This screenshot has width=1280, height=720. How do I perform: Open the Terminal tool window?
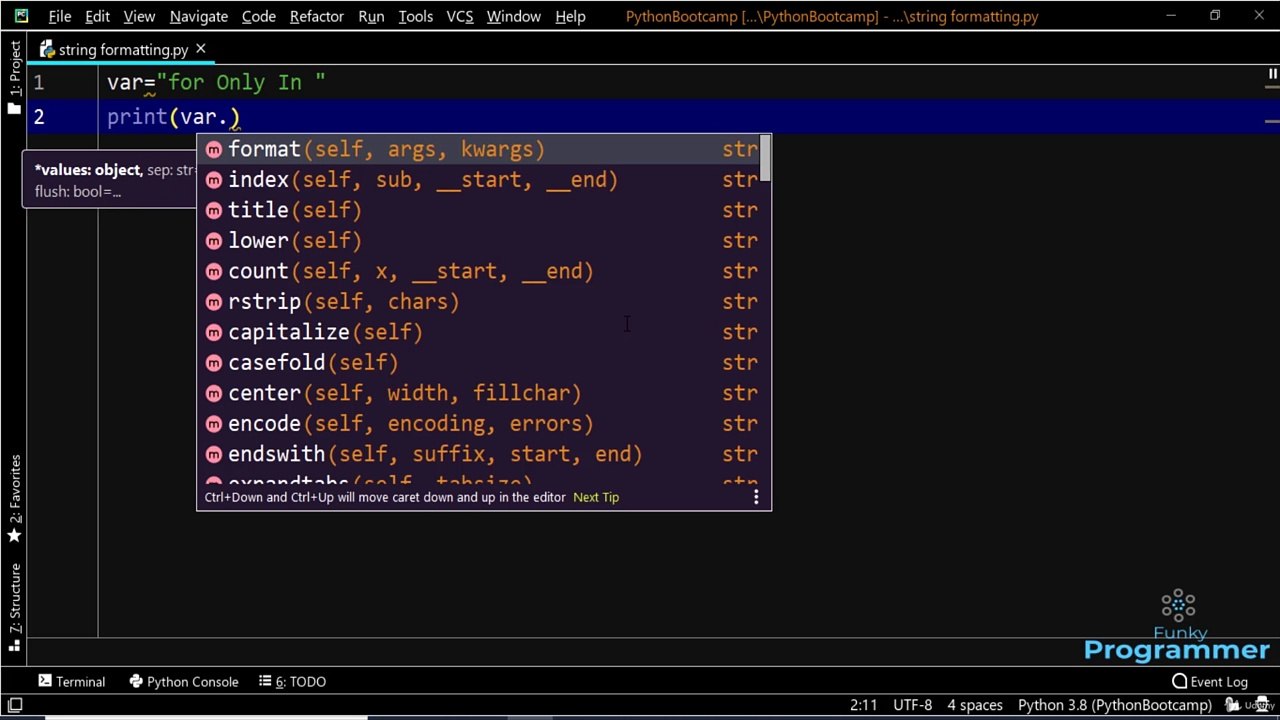point(71,681)
